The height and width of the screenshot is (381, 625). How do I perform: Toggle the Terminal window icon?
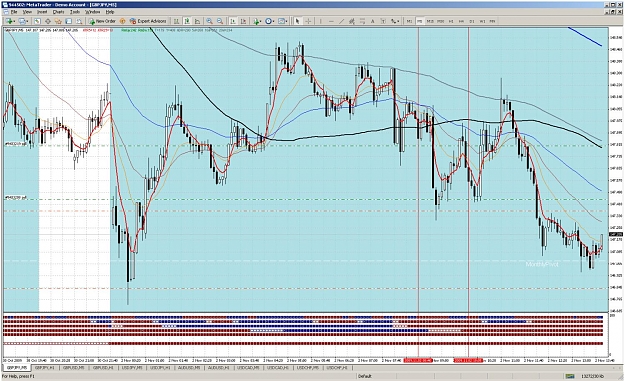tap(69, 21)
